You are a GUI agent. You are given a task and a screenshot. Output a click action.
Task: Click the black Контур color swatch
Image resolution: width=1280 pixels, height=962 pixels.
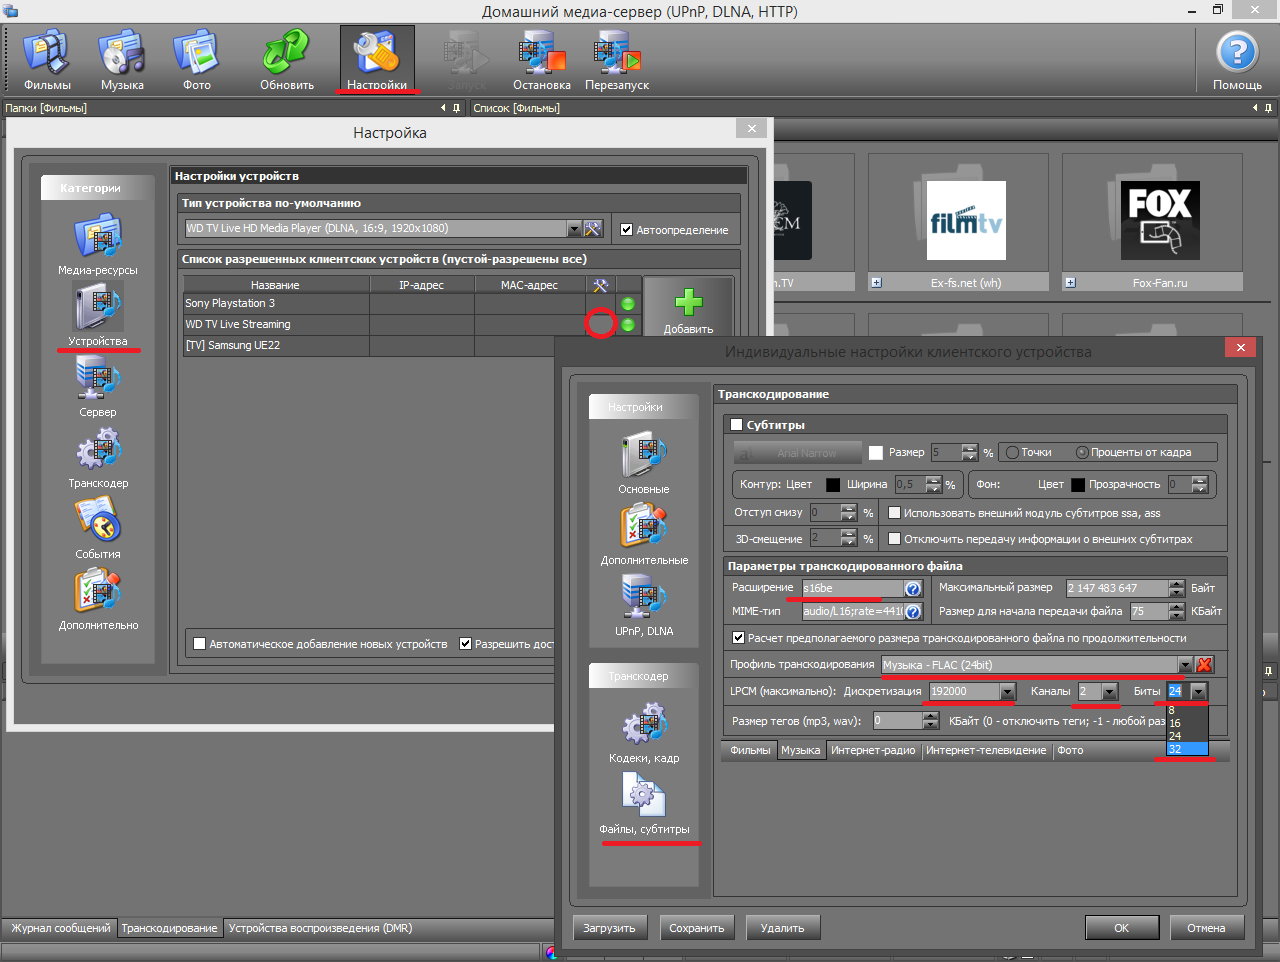[833, 485]
